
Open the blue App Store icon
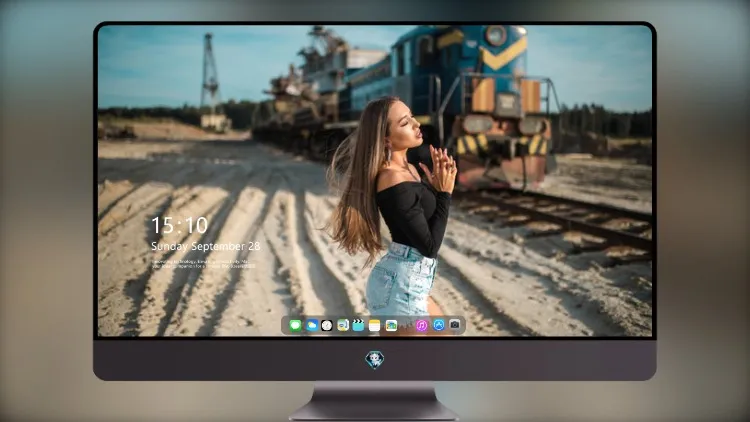(439, 325)
